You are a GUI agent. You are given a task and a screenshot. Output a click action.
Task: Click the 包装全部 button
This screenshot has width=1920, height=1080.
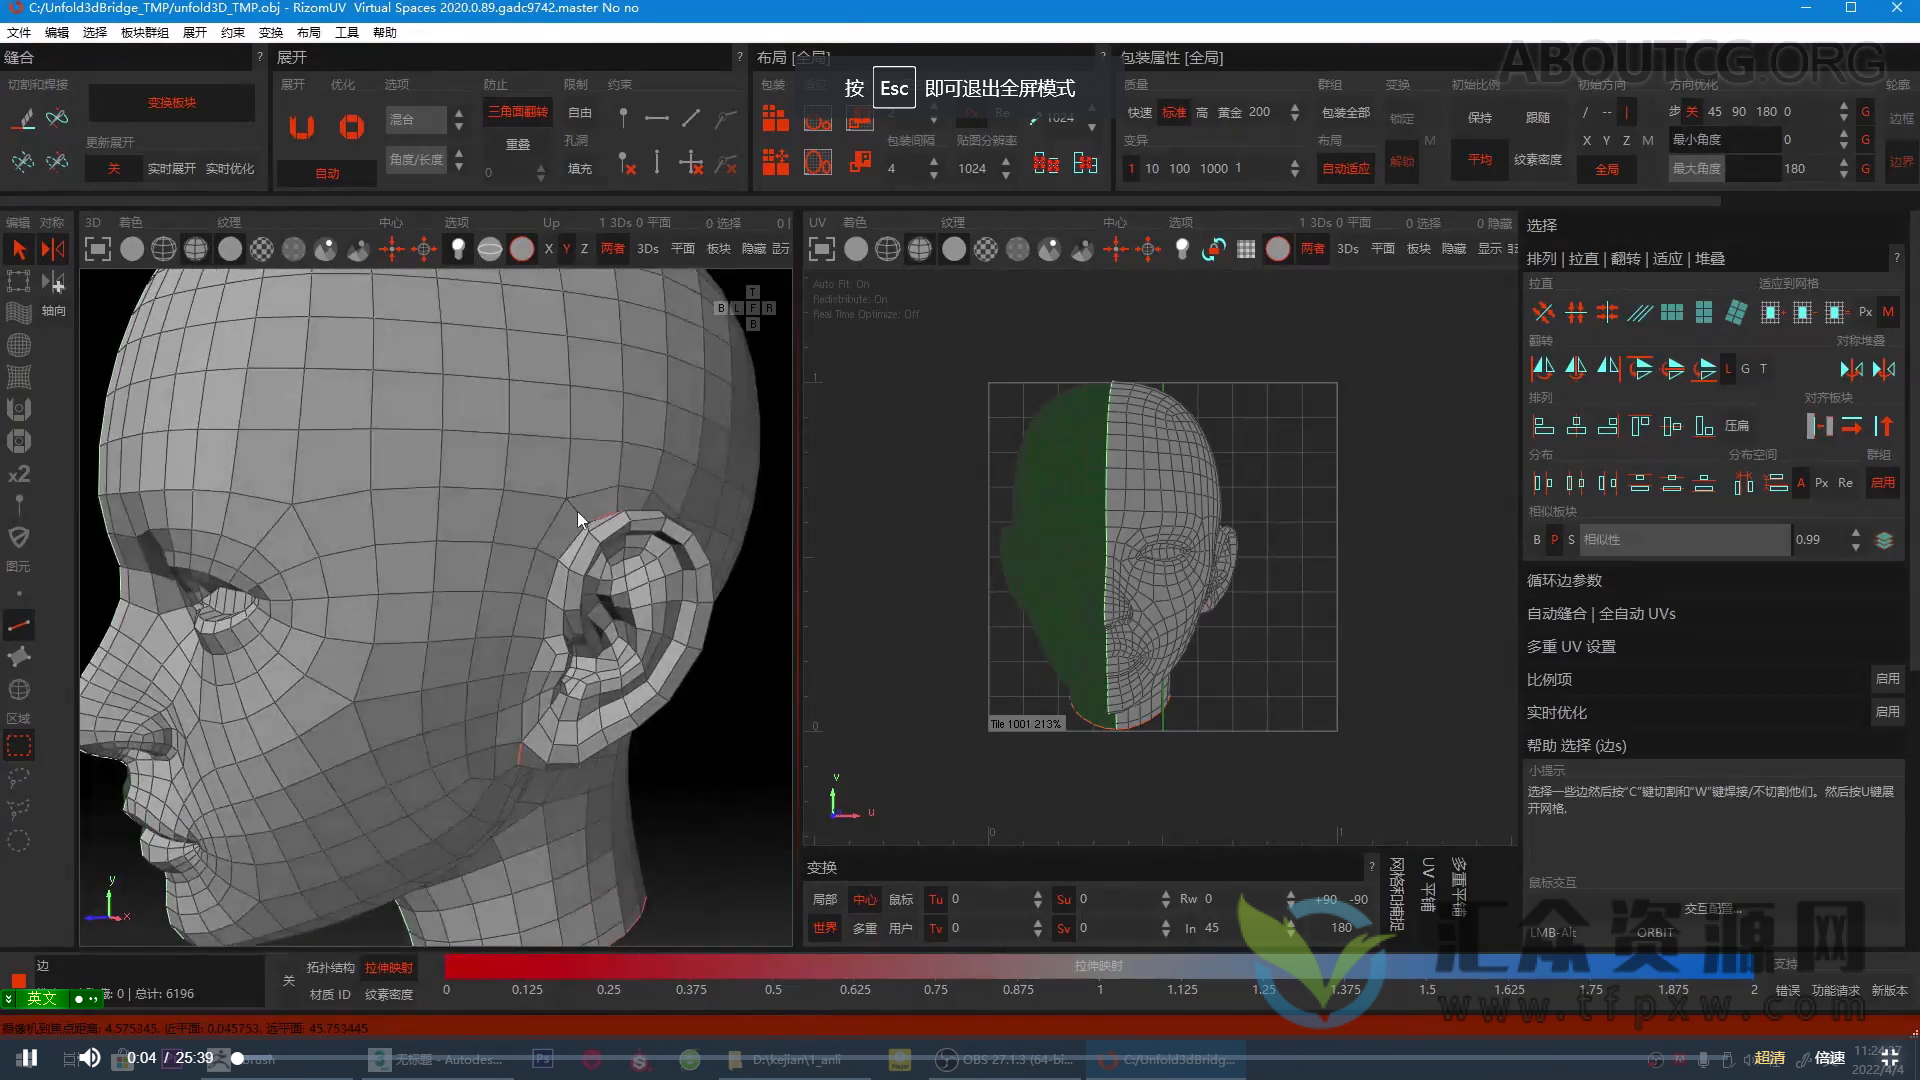pos(1346,113)
